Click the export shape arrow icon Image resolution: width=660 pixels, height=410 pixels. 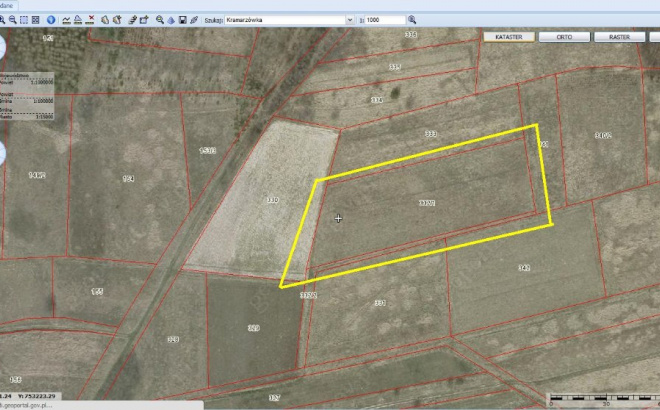[144, 20]
